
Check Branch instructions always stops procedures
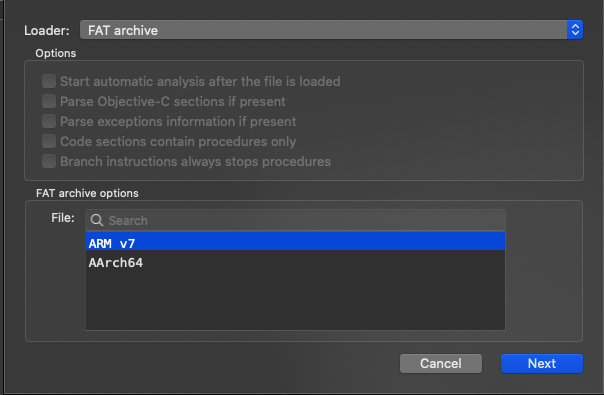point(49,161)
